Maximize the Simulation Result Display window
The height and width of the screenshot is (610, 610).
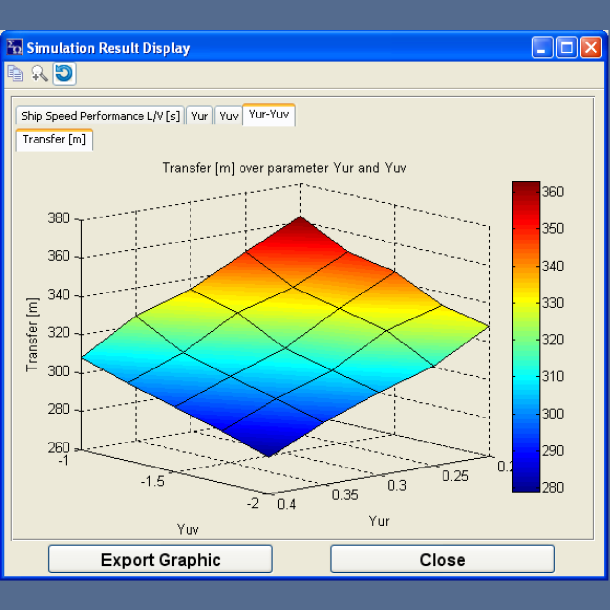point(566,48)
